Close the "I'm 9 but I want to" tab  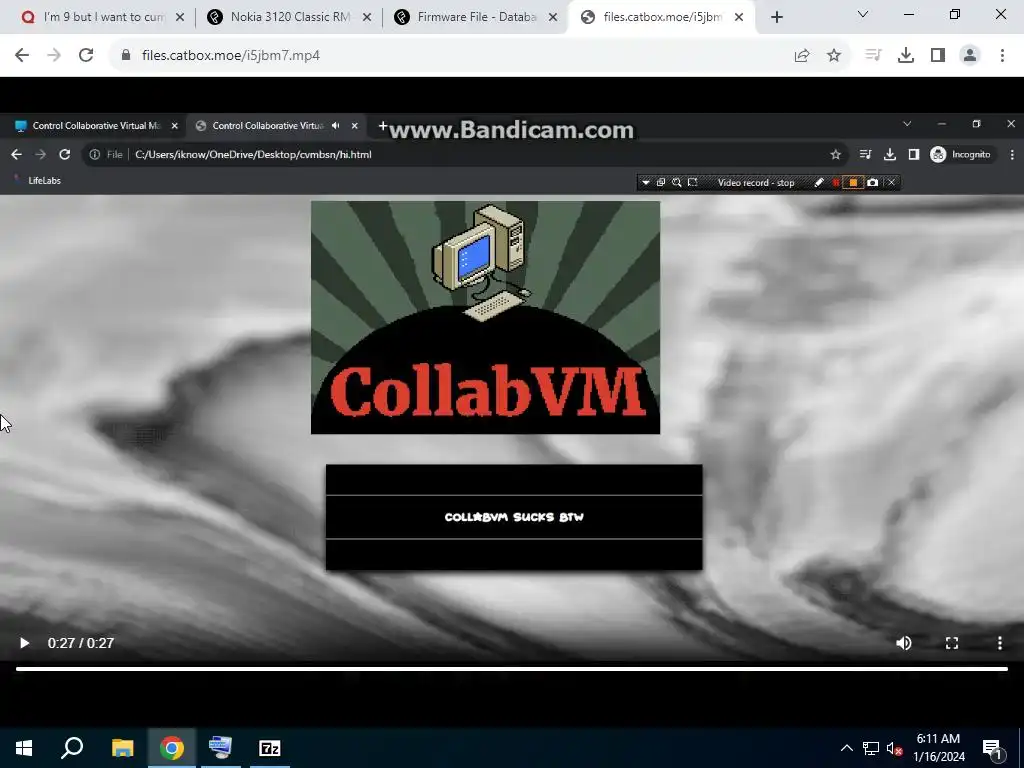(x=180, y=18)
